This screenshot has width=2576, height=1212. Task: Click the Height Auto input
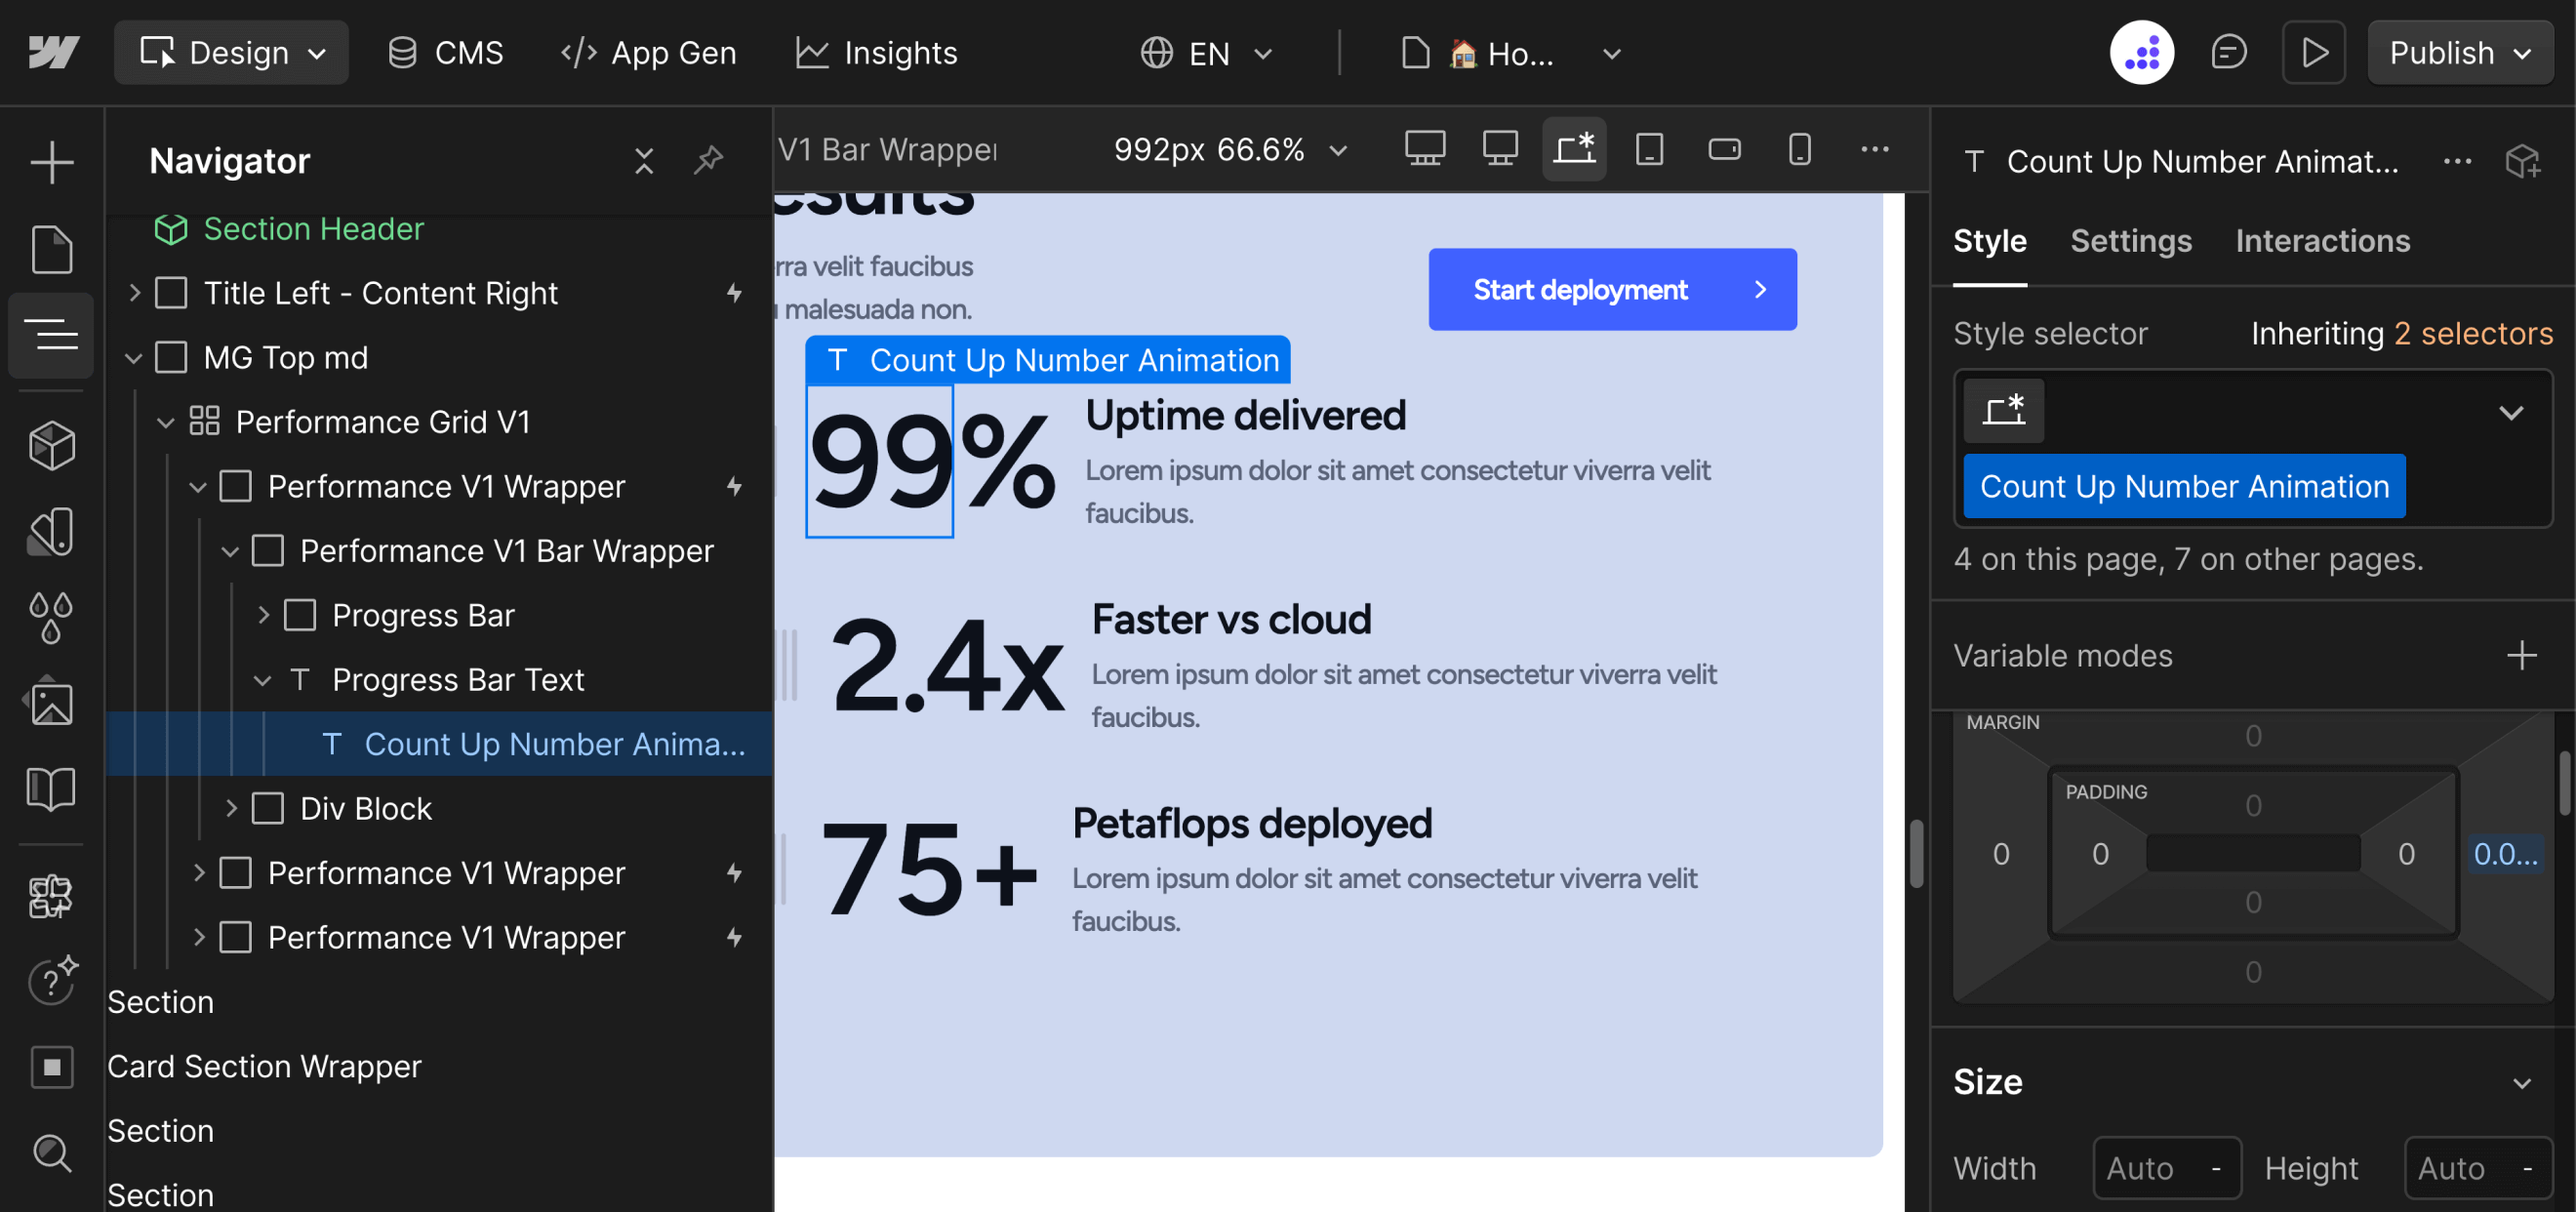pyautogui.click(x=2478, y=1168)
